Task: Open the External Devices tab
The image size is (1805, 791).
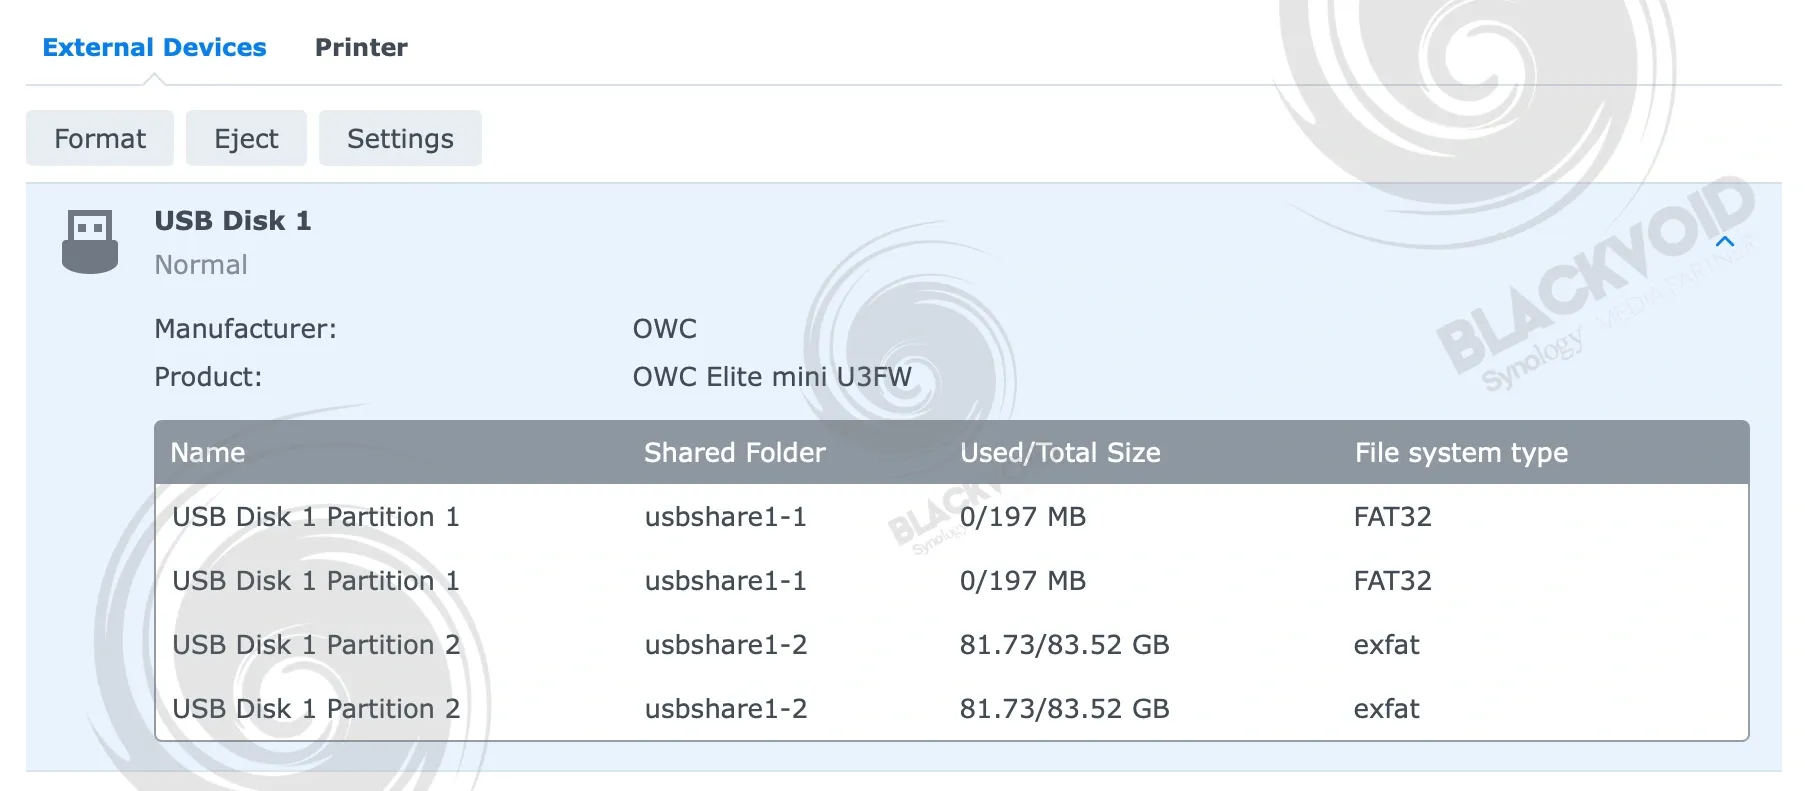Action: coord(154,47)
